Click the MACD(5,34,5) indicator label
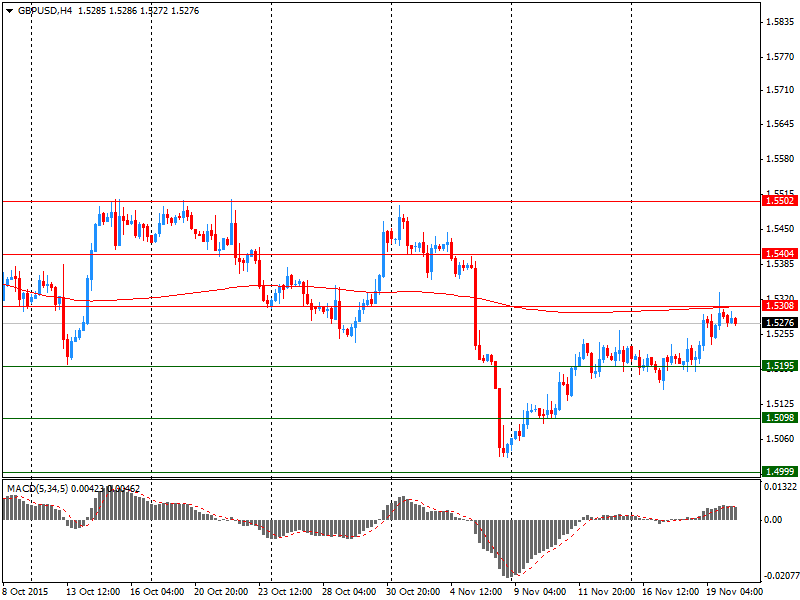The height and width of the screenshot is (600, 800). [x=37, y=489]
